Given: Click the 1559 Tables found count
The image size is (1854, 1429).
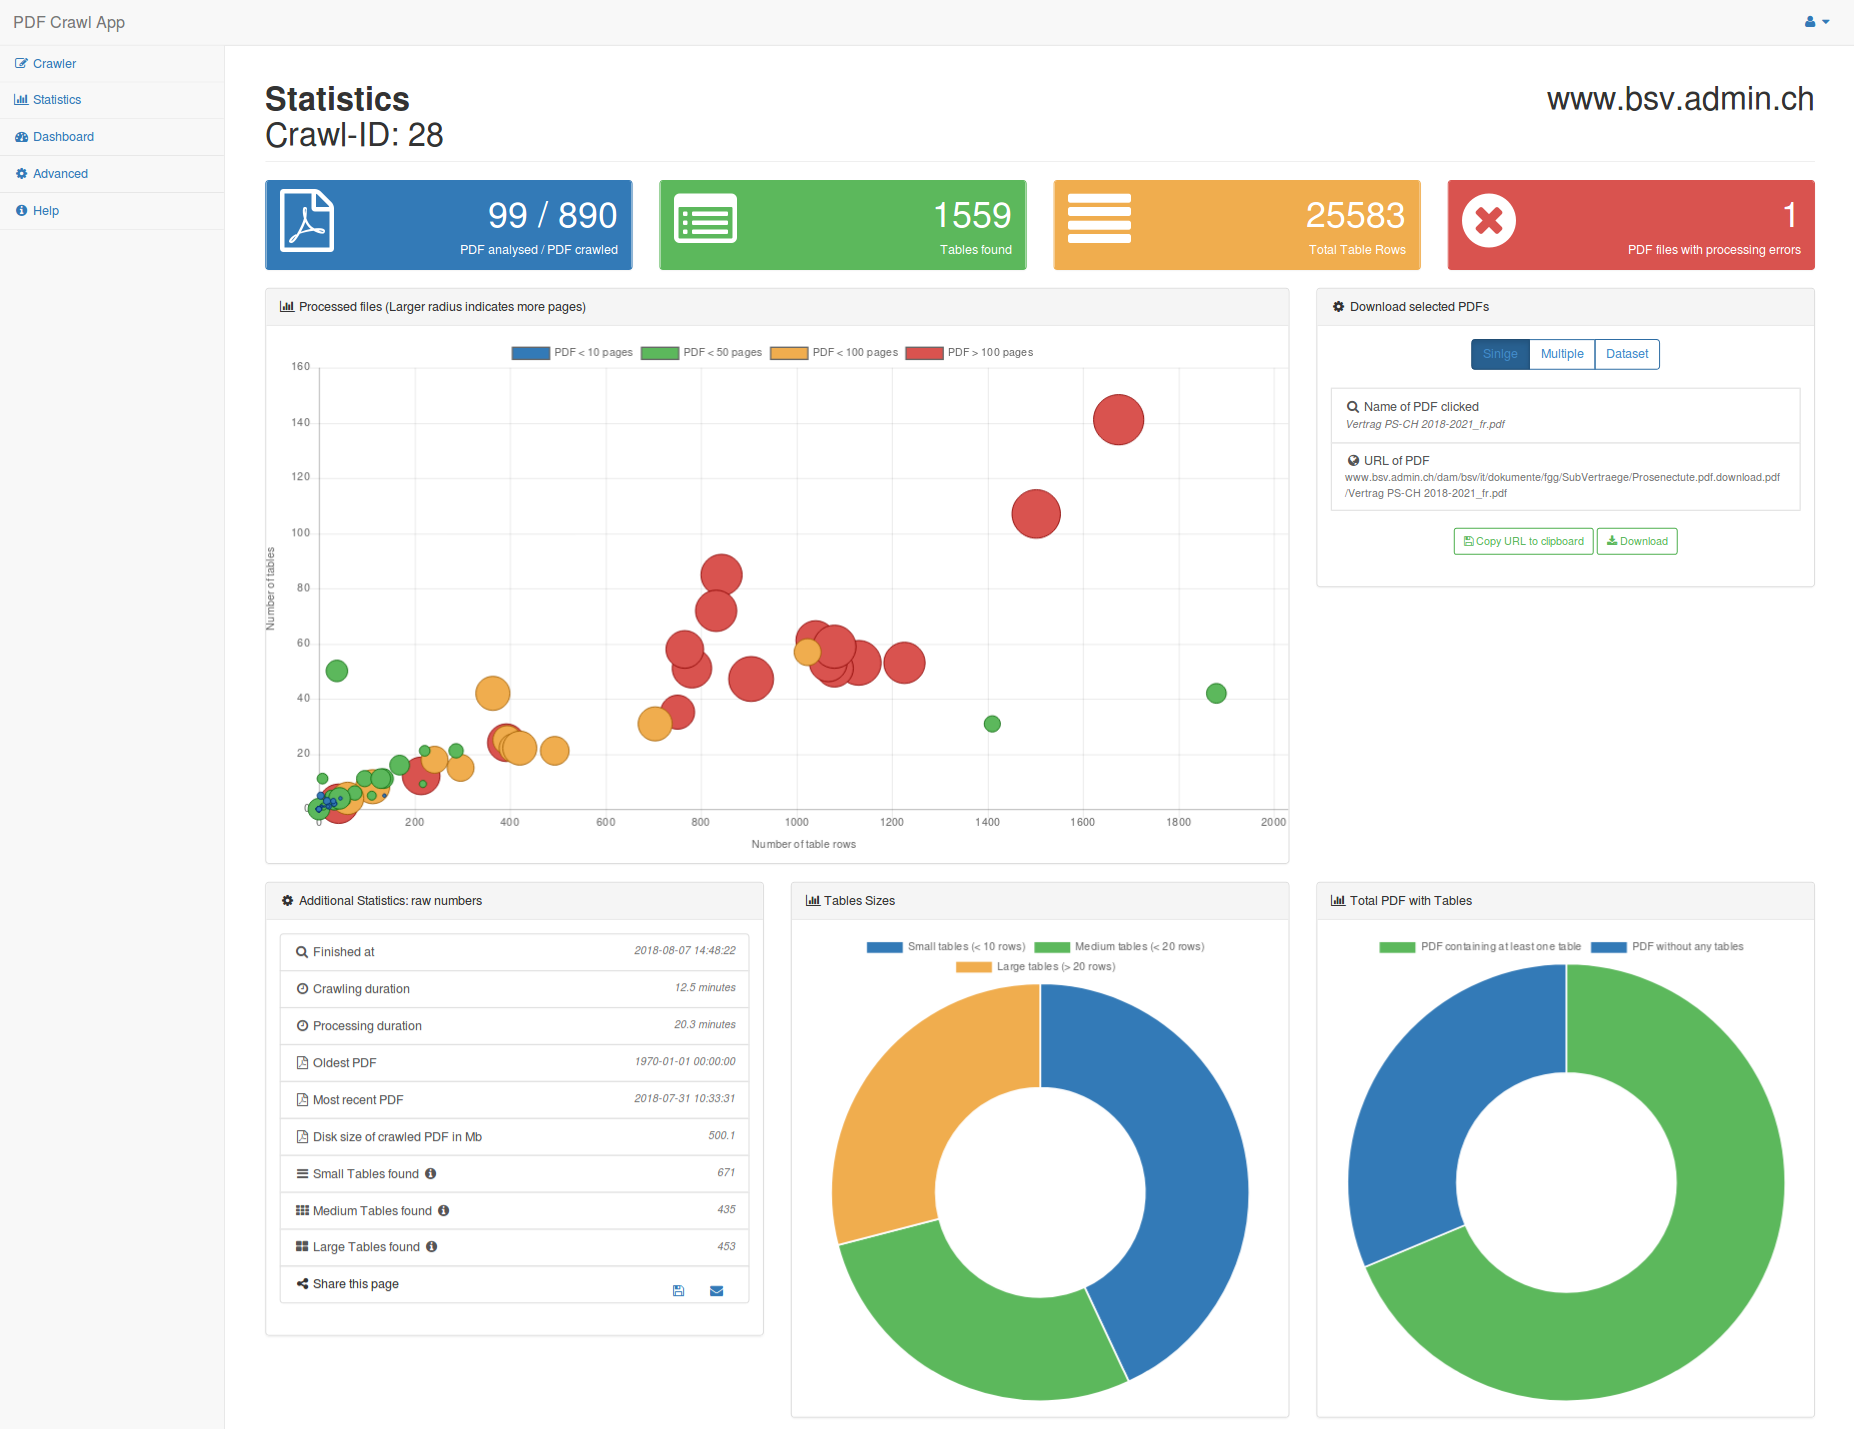Looking at the screenshot, I should (972, 215).
